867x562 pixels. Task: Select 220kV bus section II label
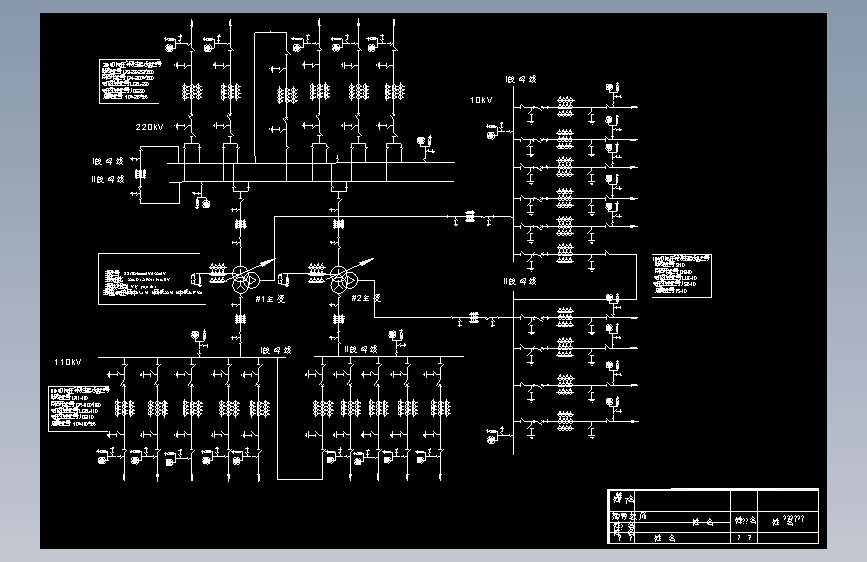108,179
